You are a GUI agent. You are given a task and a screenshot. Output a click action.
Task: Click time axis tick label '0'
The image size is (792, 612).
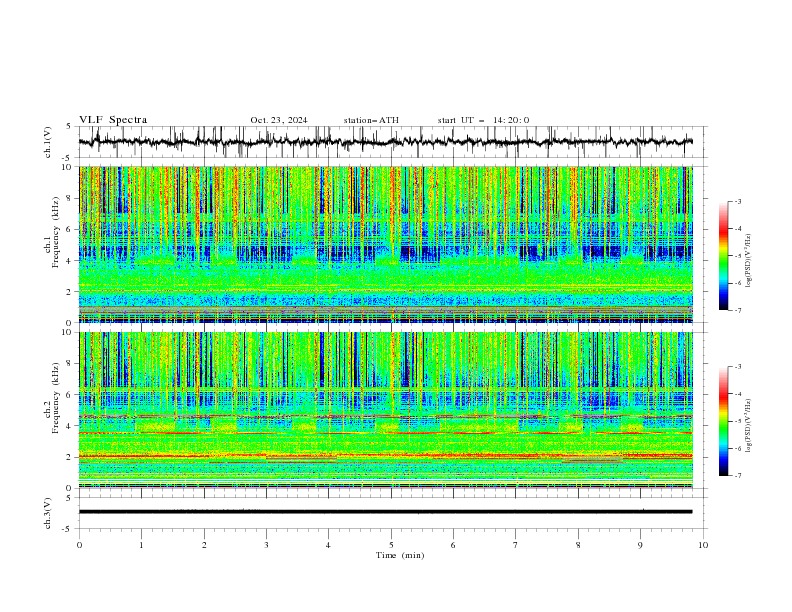79,545
